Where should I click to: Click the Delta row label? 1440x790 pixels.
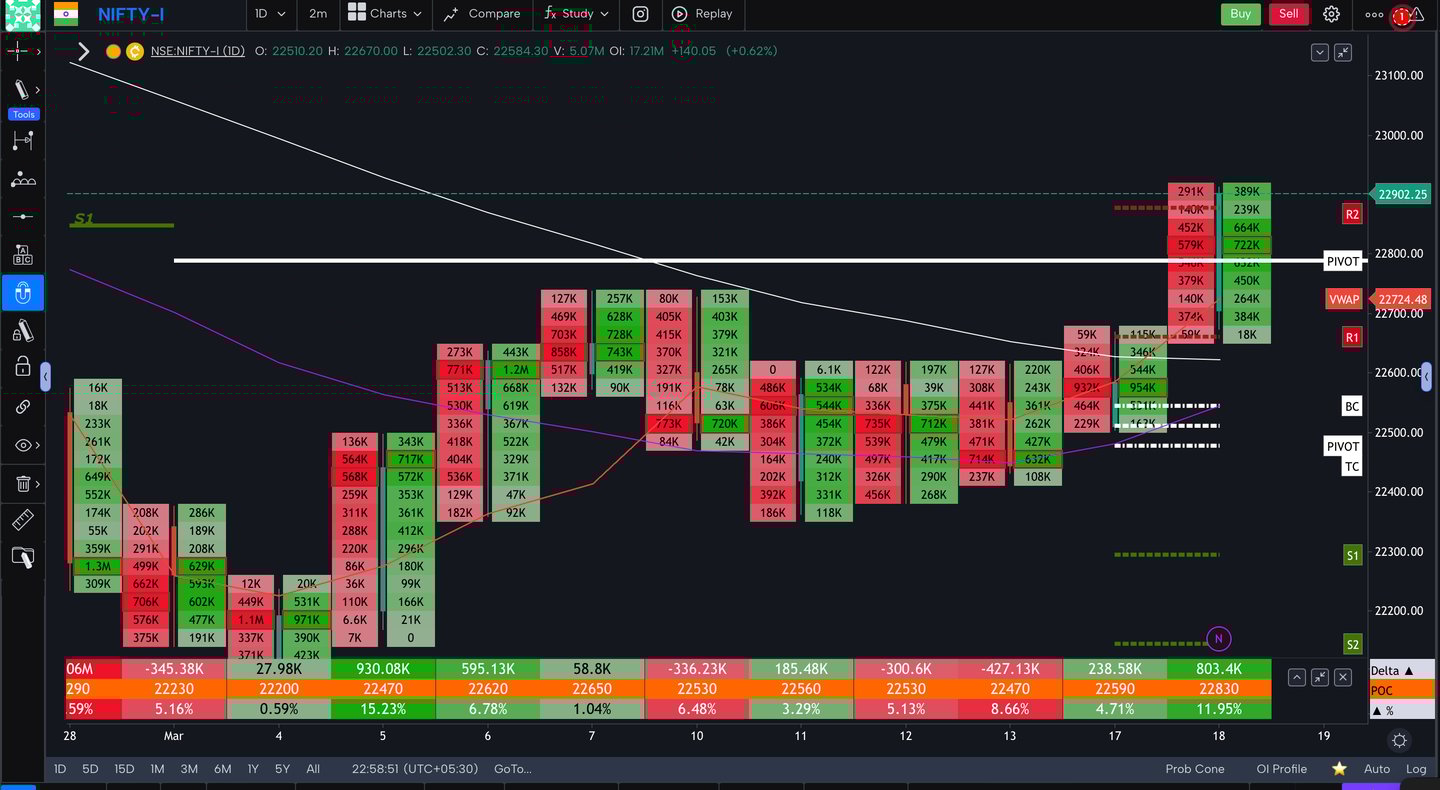[1400, 670]
